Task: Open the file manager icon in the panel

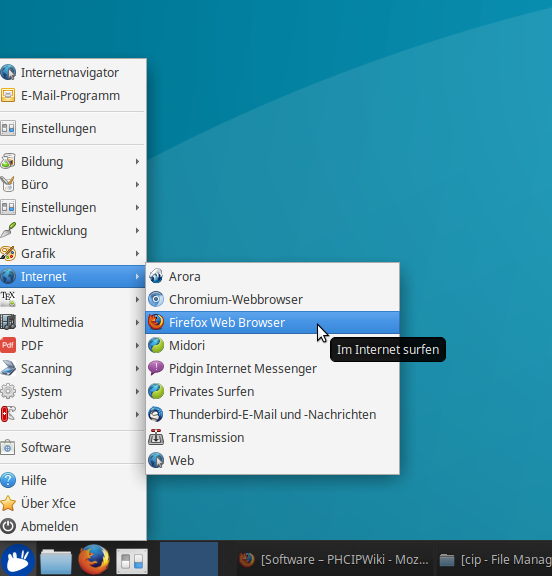Action: coord(55,561)
